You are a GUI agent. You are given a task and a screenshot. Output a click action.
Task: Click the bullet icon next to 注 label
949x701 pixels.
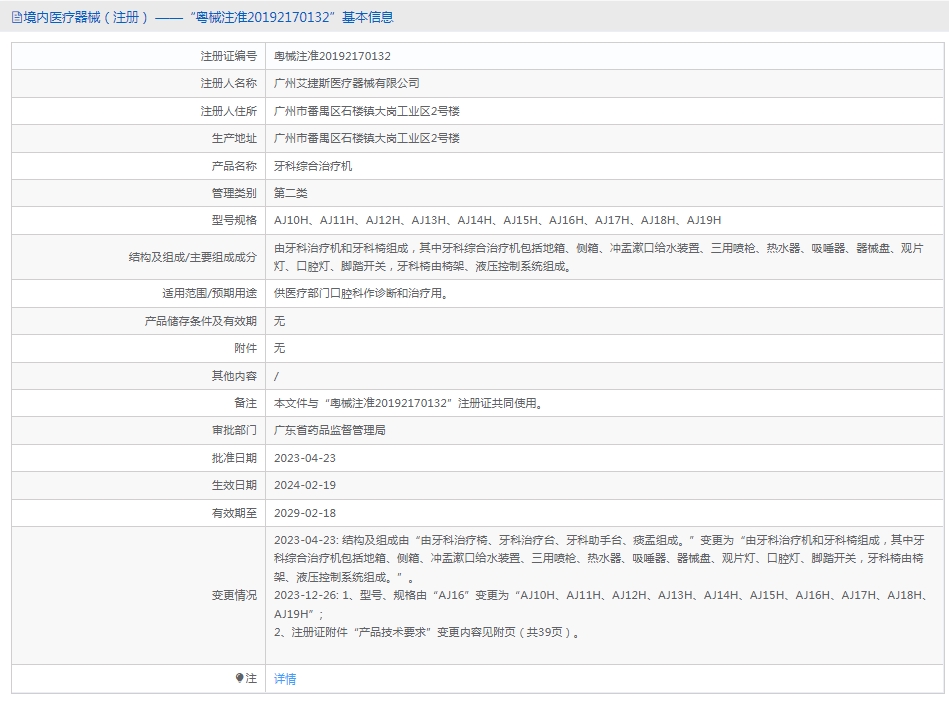coord(239,678)
